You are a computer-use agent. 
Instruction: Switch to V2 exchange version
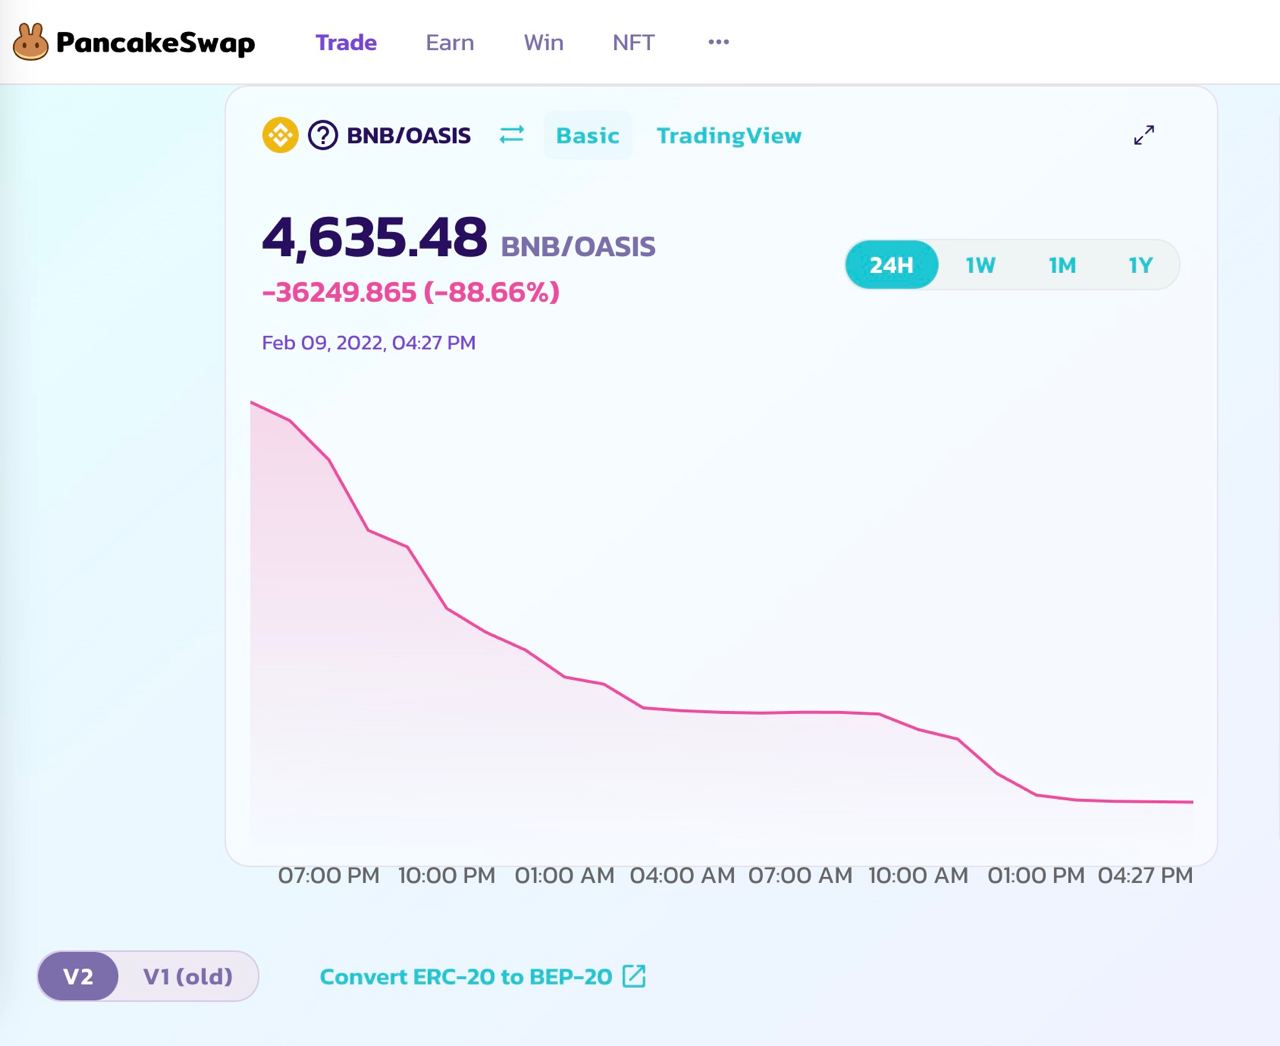point(78,976)
